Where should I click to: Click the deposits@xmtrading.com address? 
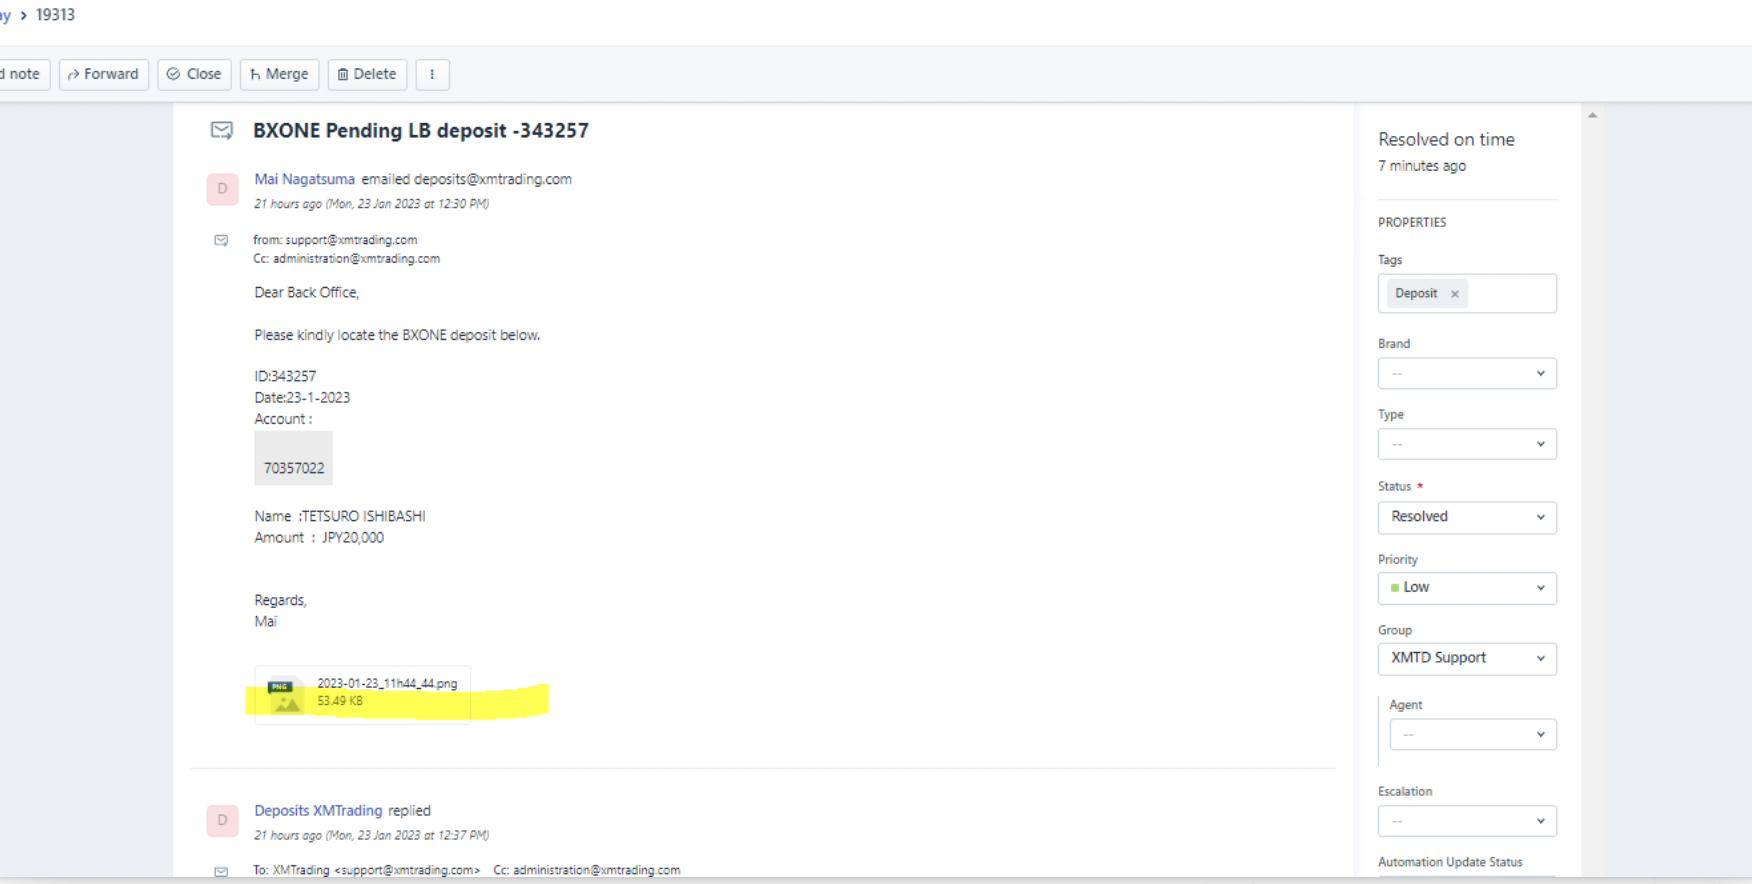[x=493, y=179]
